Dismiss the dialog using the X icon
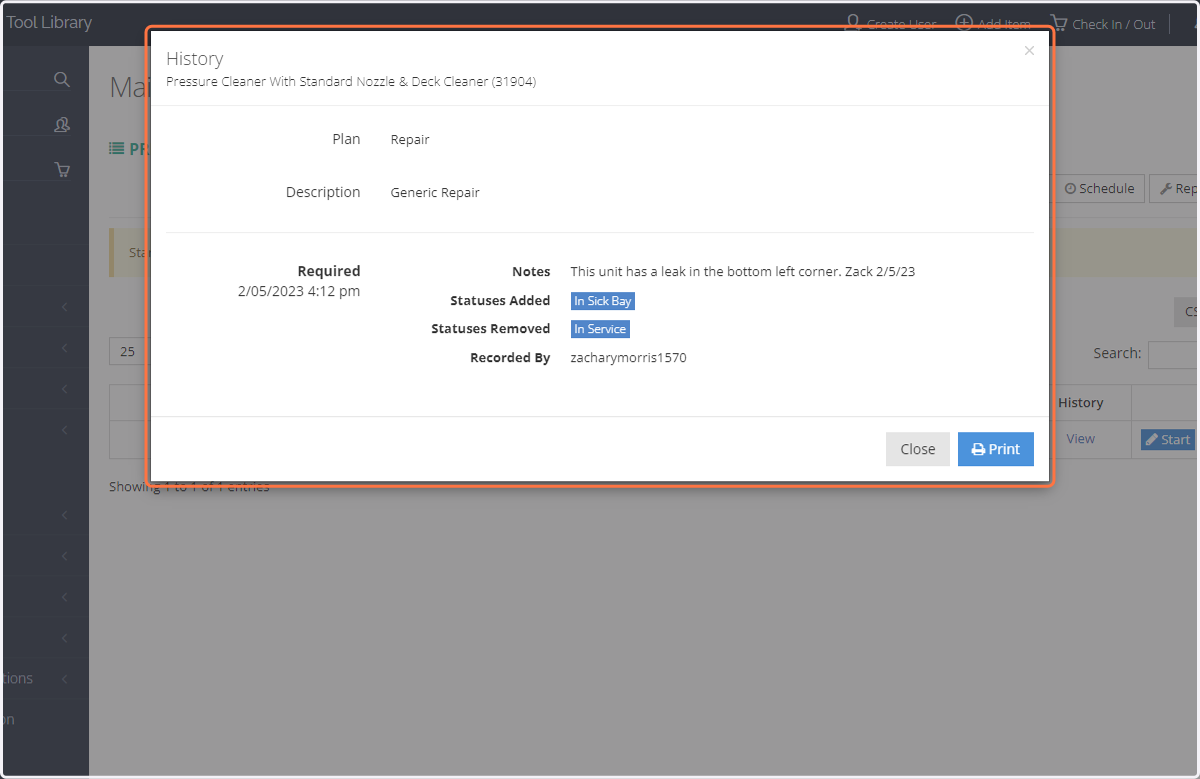The width and height of the screenshot is (1200, 779). 1029,51
